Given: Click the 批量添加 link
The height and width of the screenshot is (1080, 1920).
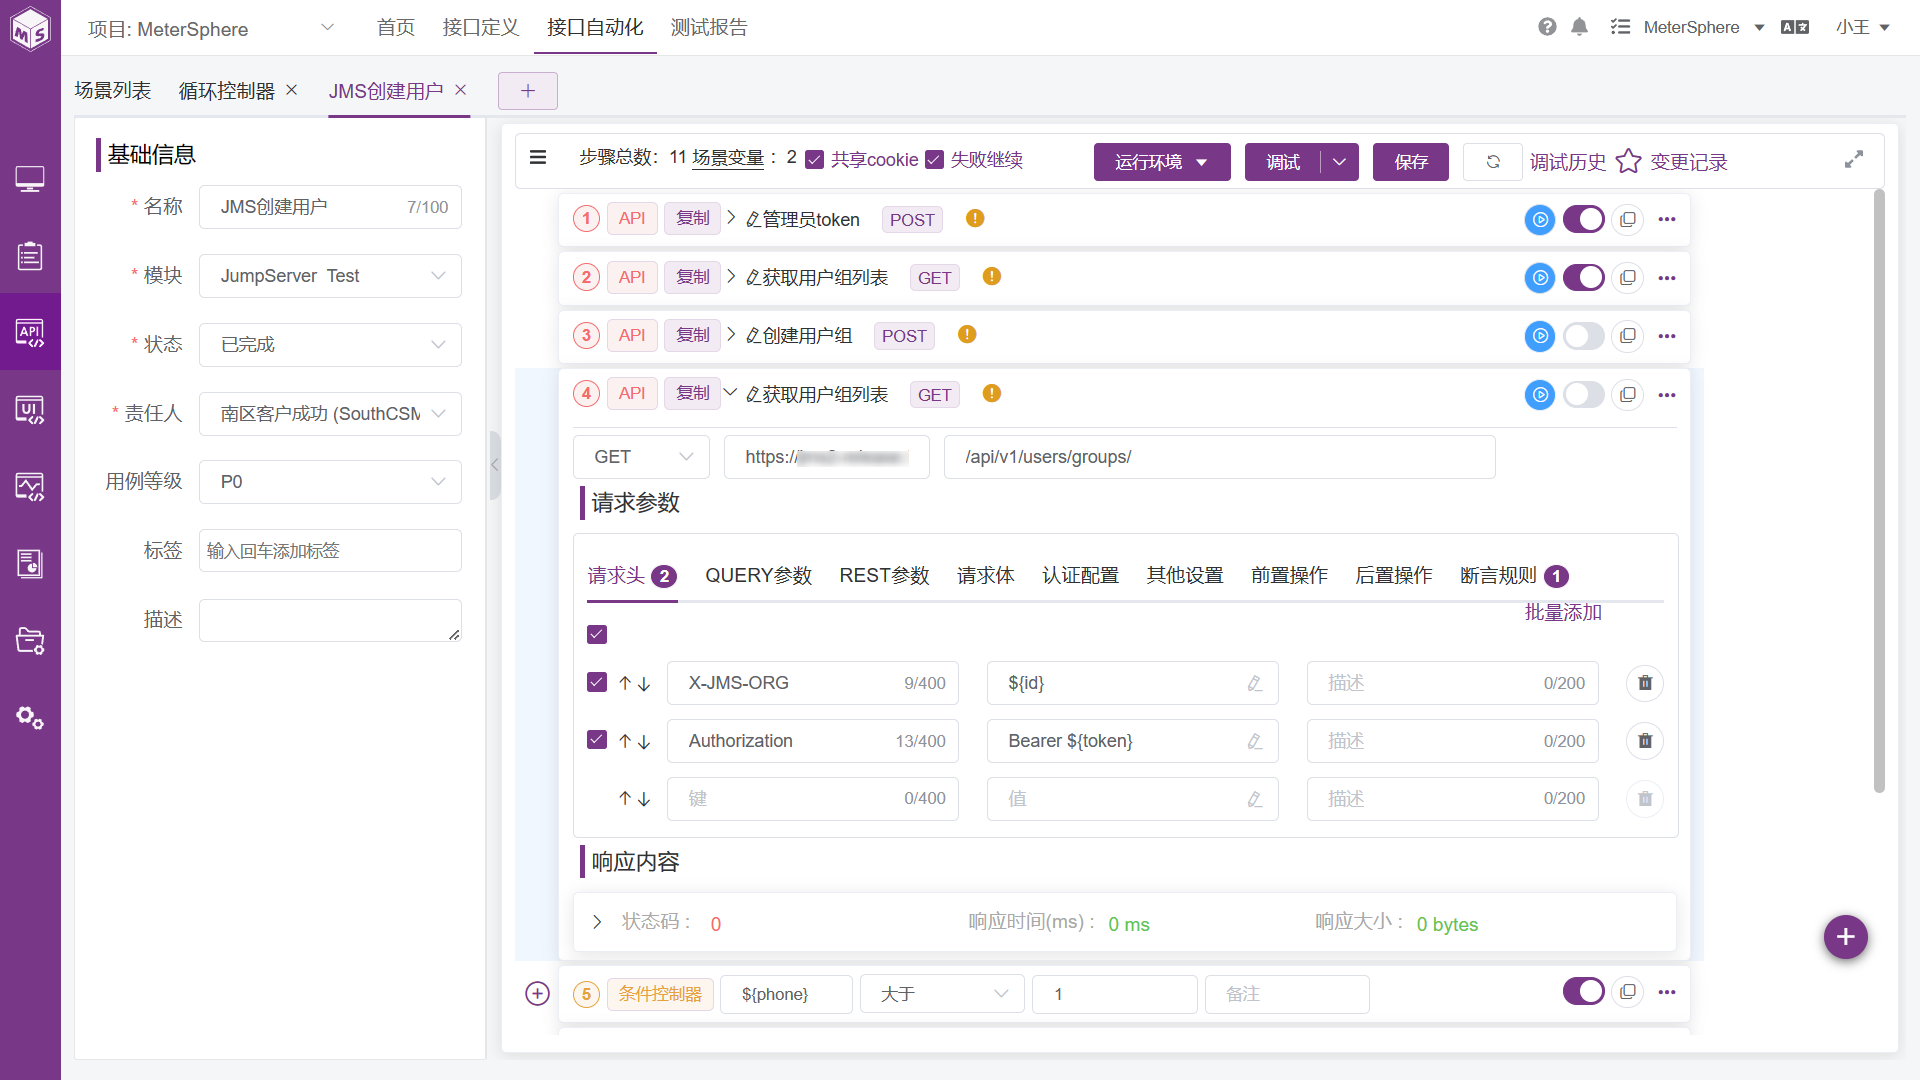Looking at the screenshot, I should [x=1563, y=612].
